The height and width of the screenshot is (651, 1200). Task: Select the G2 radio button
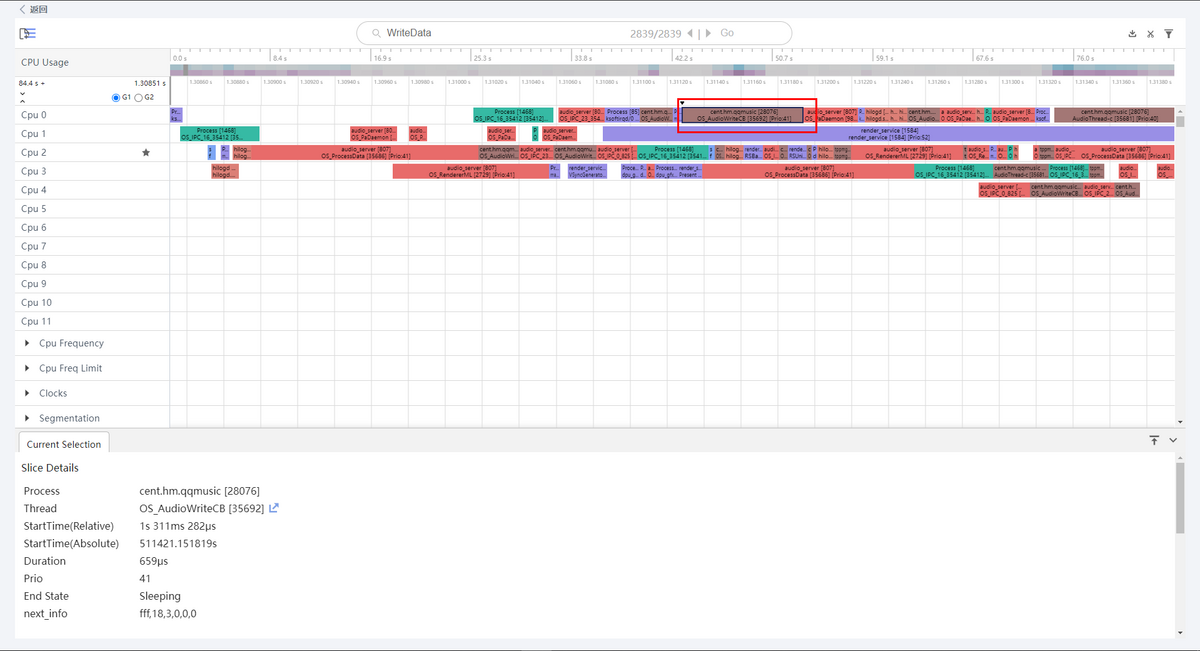point(139,97)
